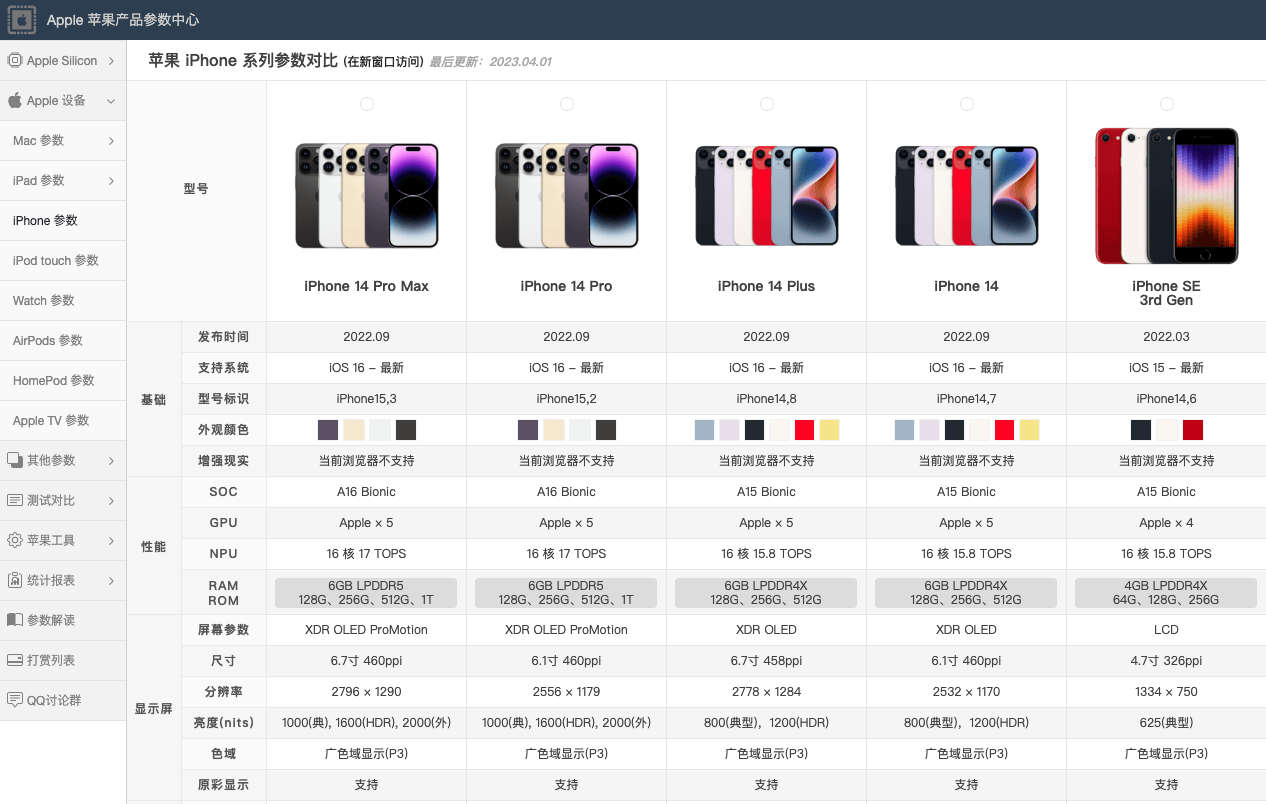1266x804 pixels.
Task: Select the iPhone 14 radio button
Action: (x=967, y=104)
